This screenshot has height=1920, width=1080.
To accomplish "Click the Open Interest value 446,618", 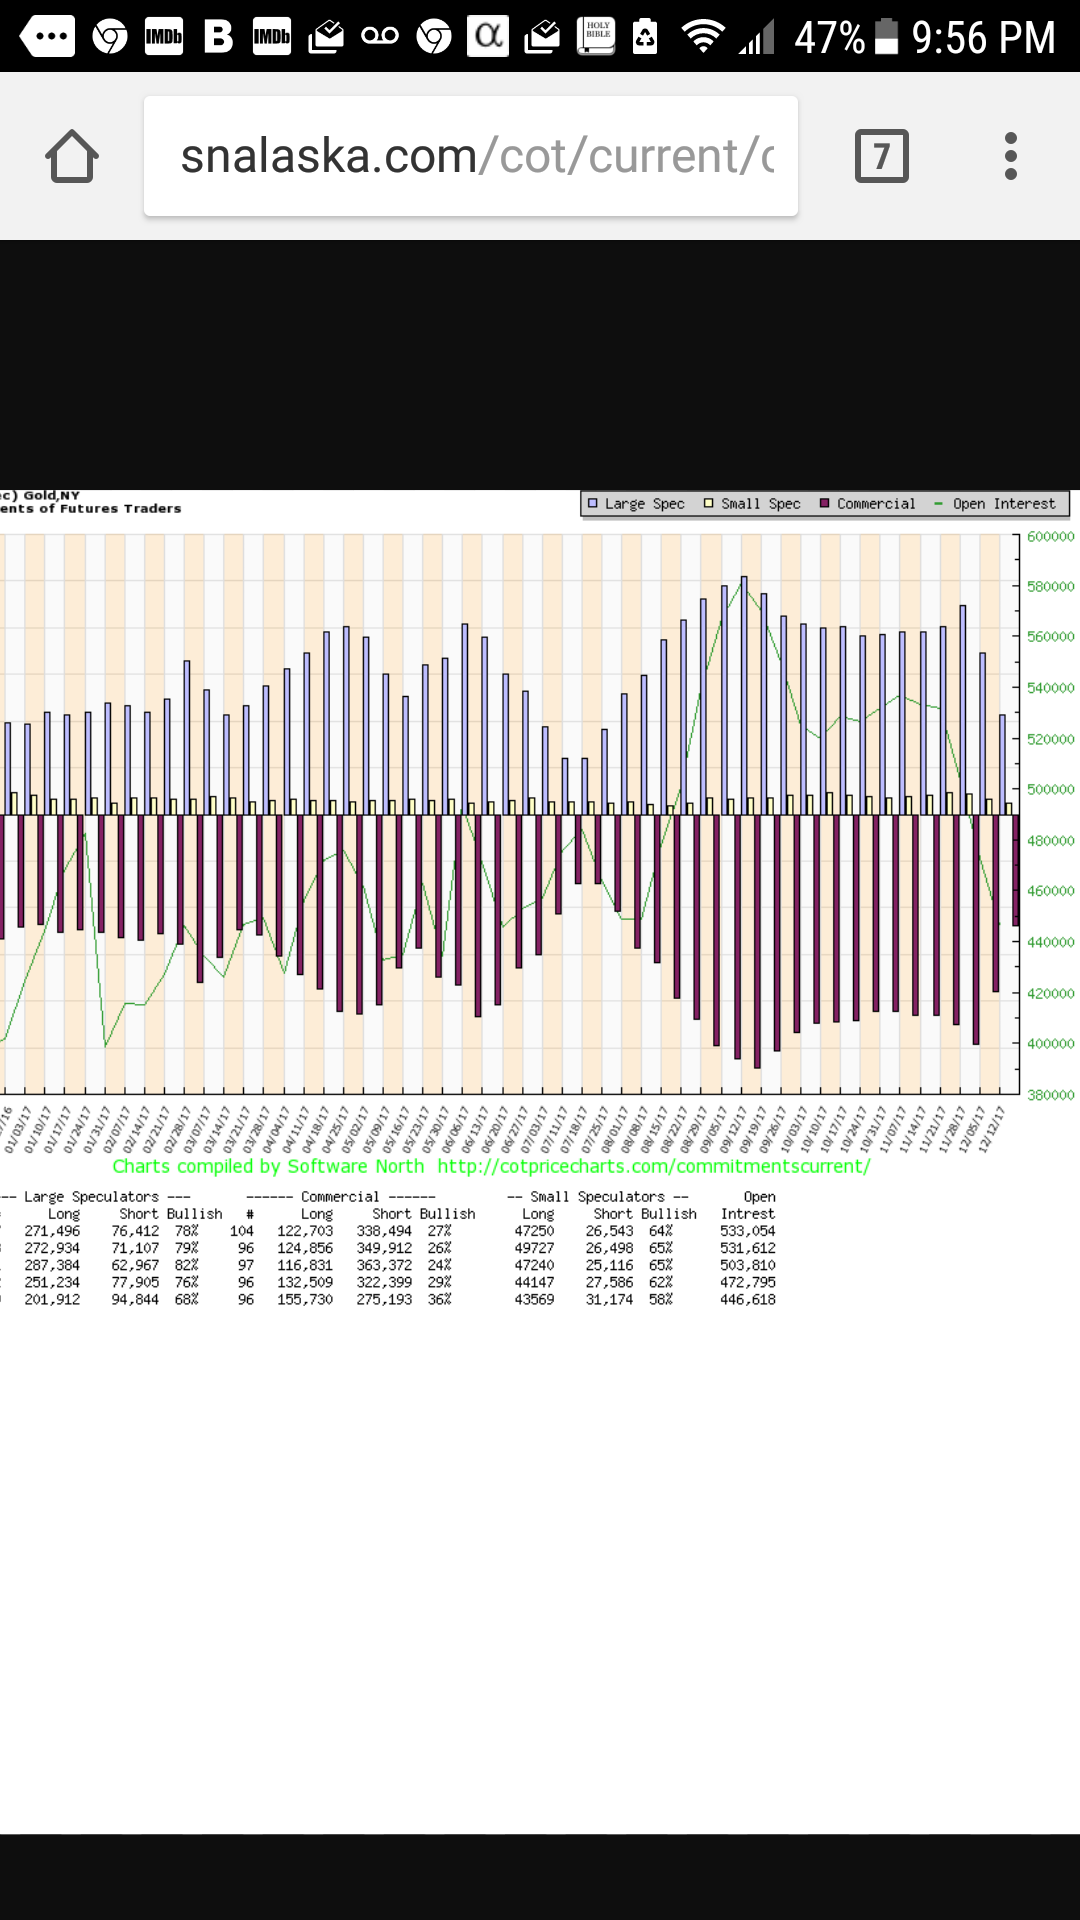I will click(x=747, y=1299).
